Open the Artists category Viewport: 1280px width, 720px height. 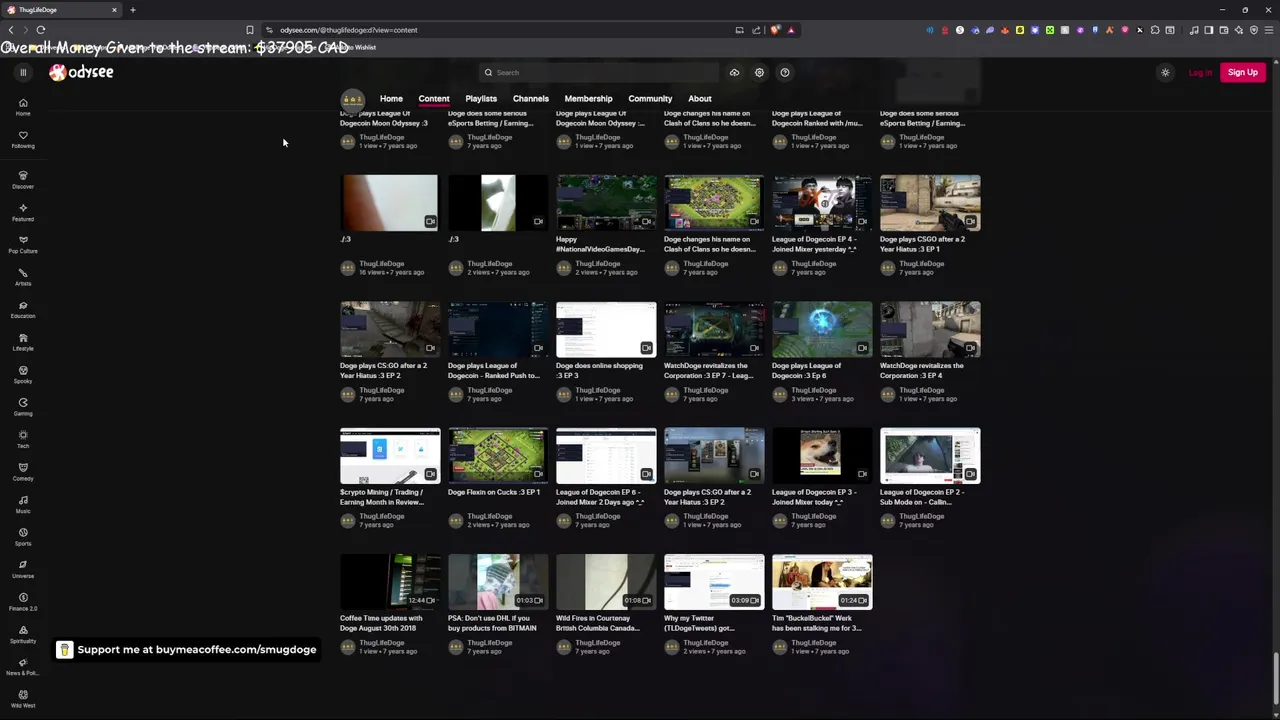pos(23,278)
